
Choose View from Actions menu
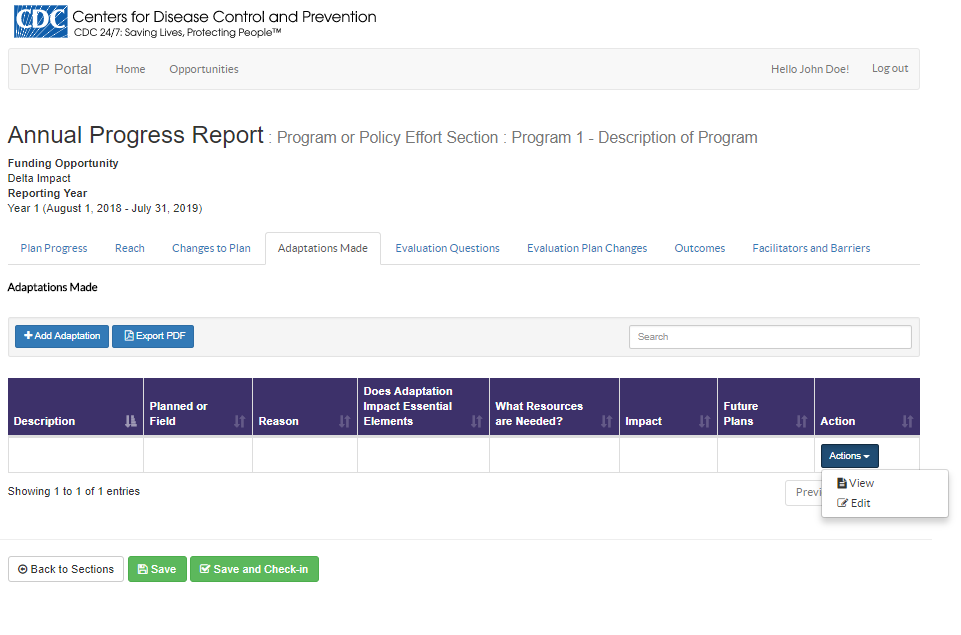pos(861,483)
